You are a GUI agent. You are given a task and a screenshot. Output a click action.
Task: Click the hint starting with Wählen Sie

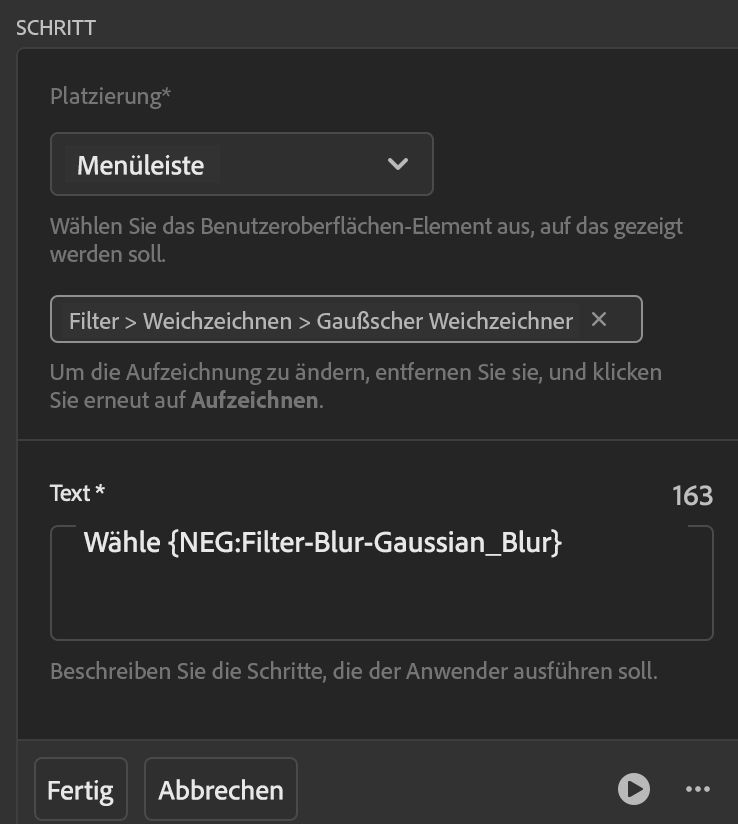(x=366, y=239)
